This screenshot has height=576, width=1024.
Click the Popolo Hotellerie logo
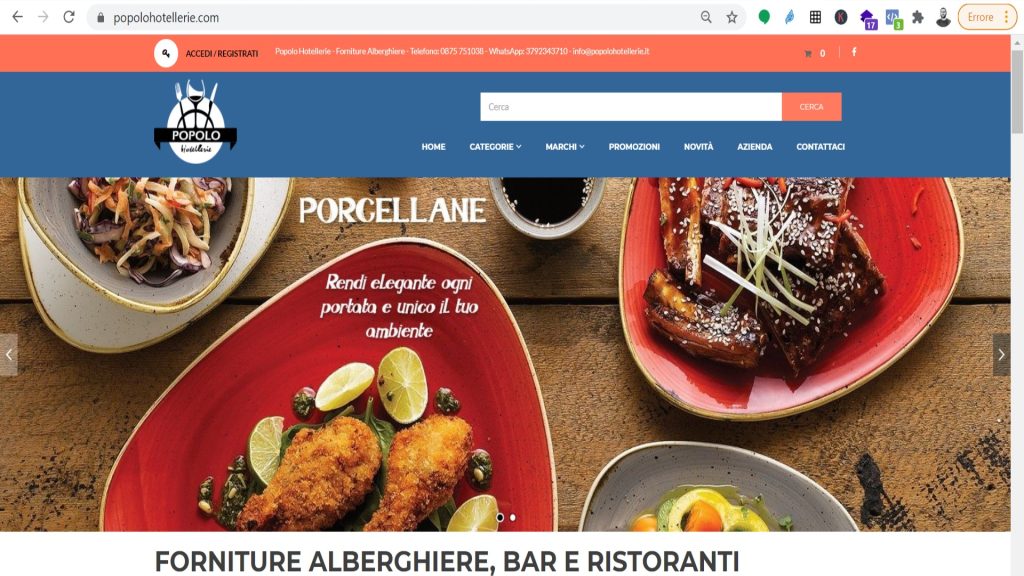(195, 121)
